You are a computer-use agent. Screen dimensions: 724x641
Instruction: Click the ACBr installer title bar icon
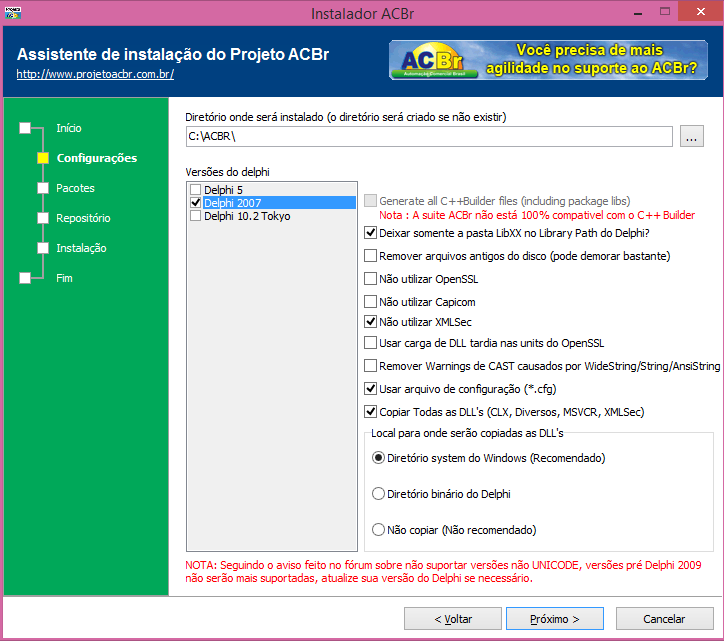click(x=12, y=12)
